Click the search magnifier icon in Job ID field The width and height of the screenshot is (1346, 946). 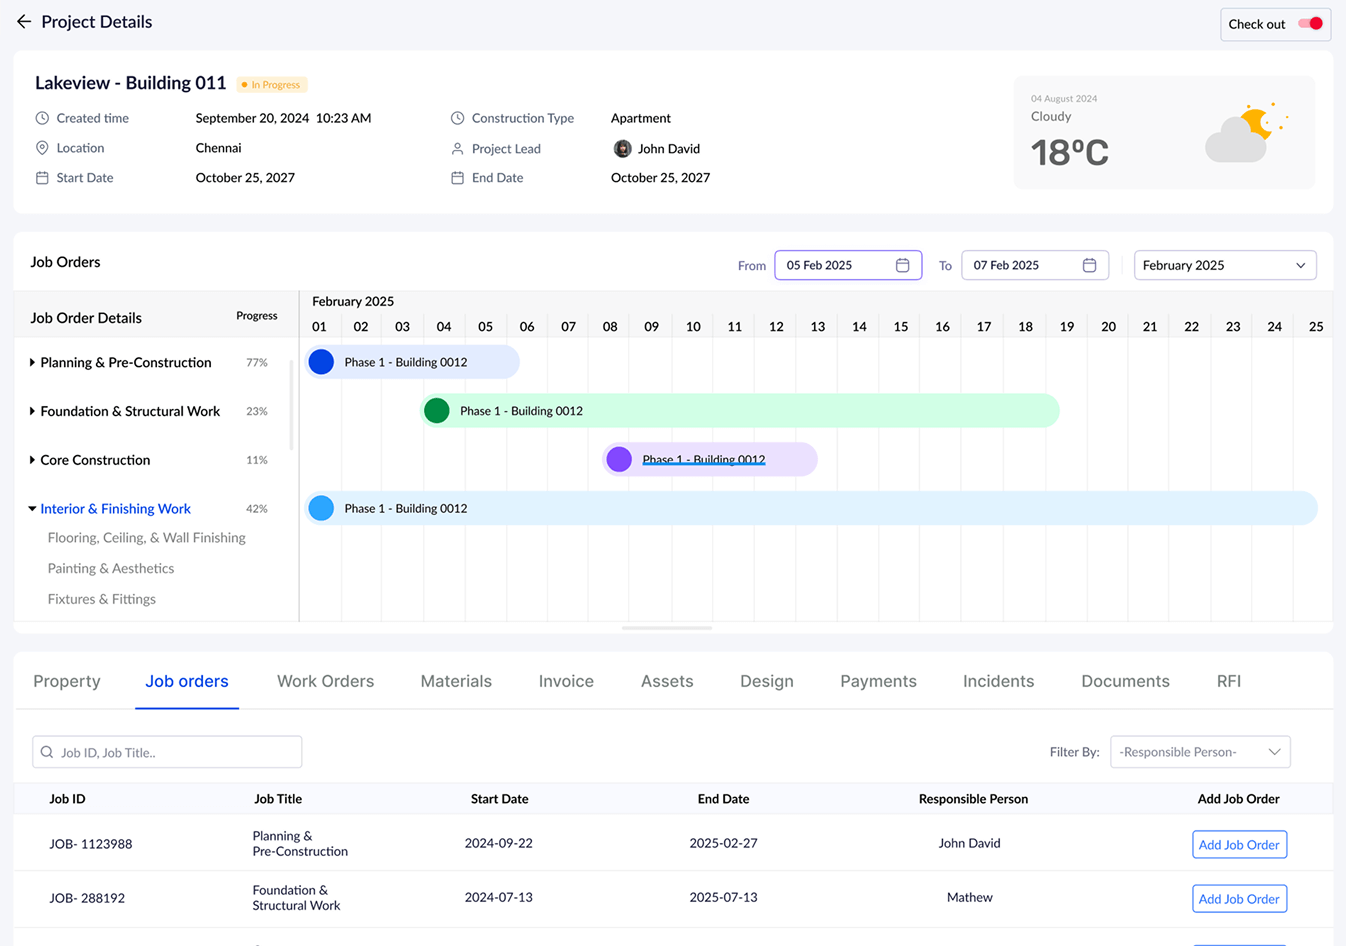(x=47, y=752)
